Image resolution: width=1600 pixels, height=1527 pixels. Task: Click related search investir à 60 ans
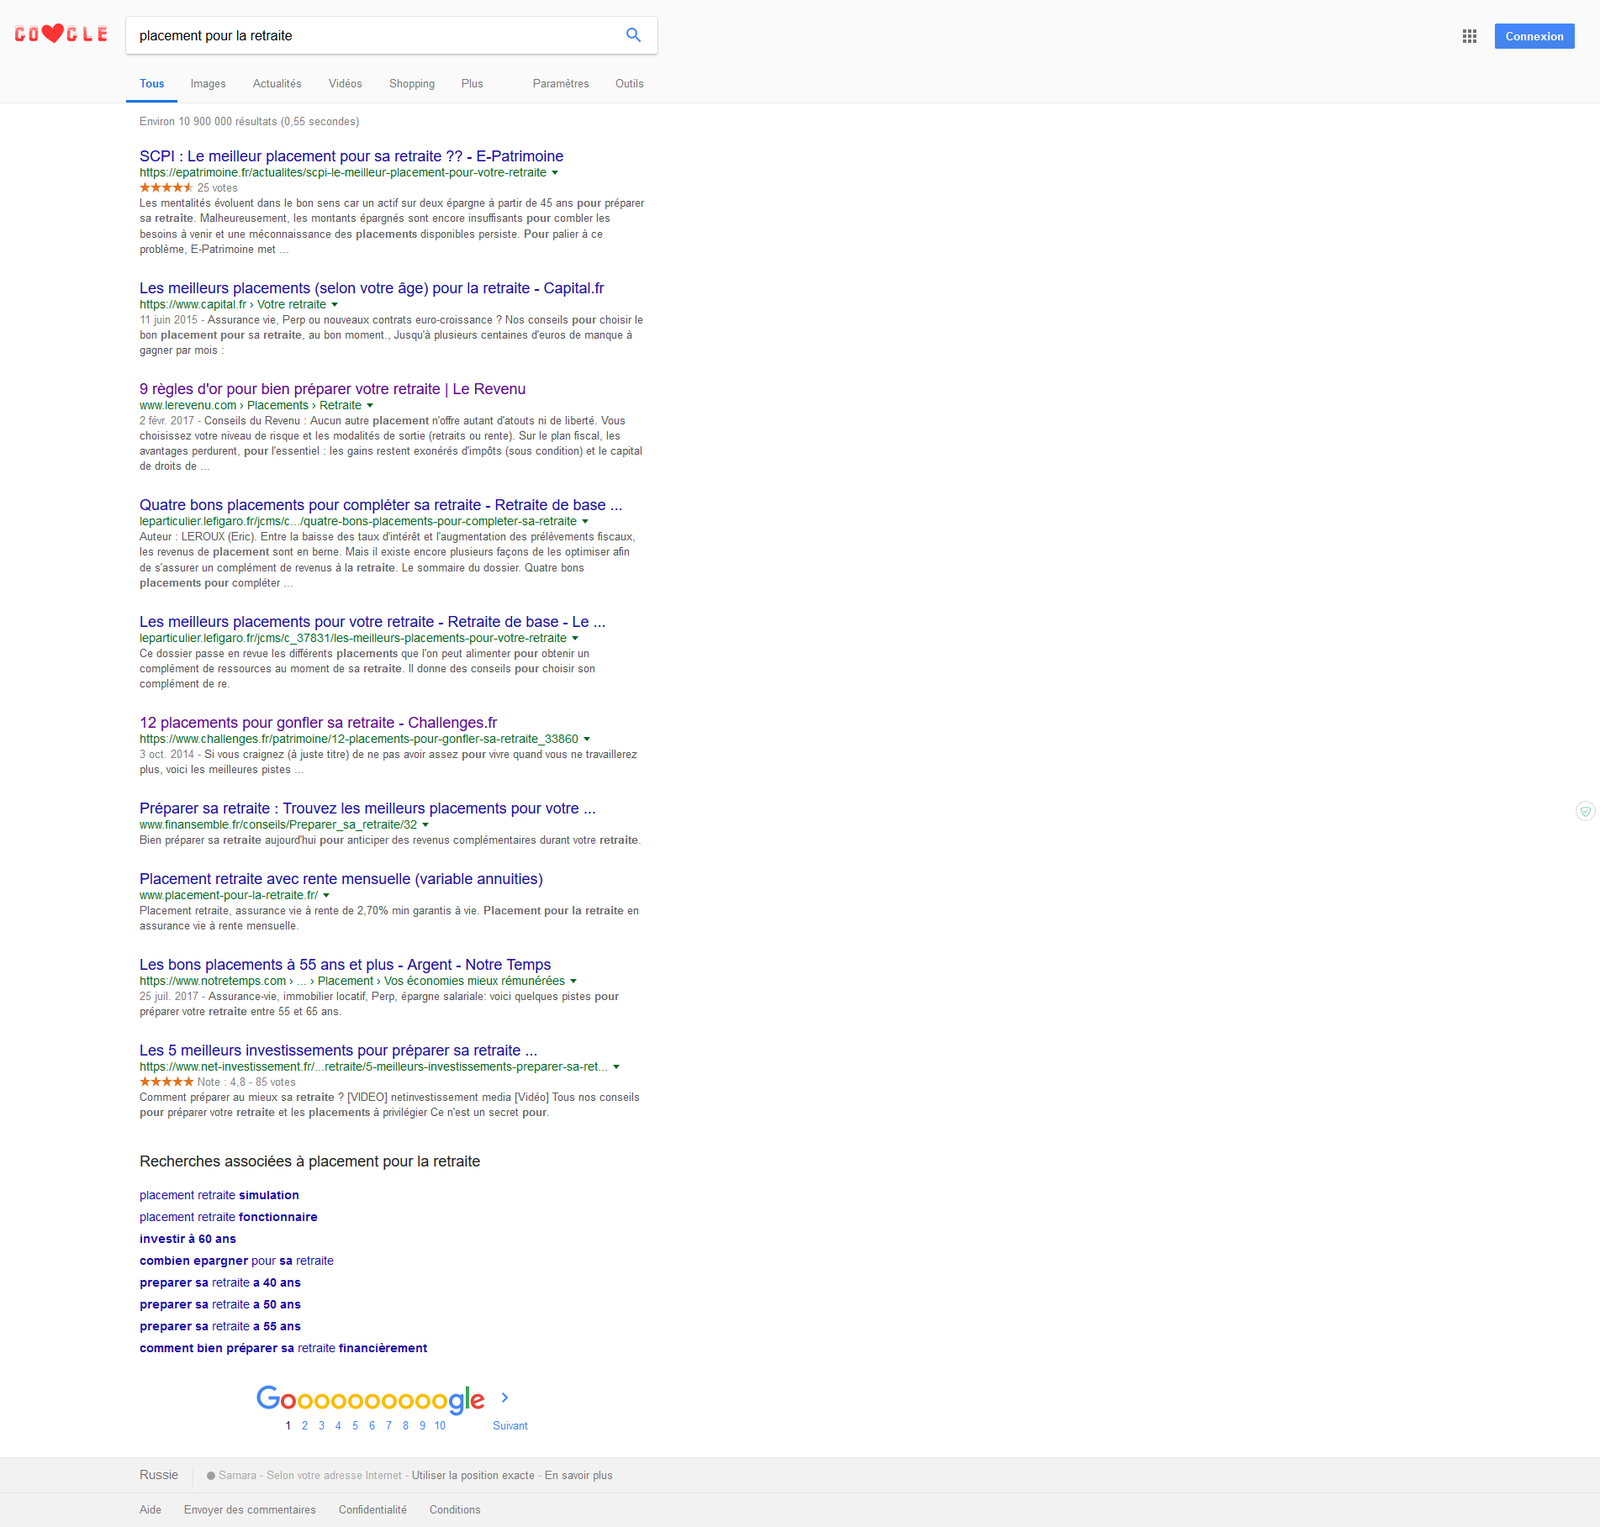188,1239
